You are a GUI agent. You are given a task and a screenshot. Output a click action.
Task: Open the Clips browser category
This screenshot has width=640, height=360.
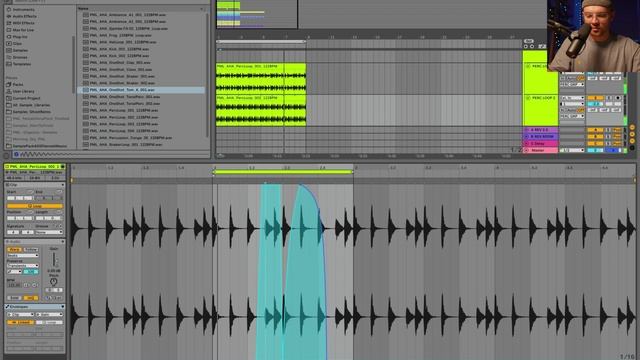pyautogui.click(x=17, y=43)
